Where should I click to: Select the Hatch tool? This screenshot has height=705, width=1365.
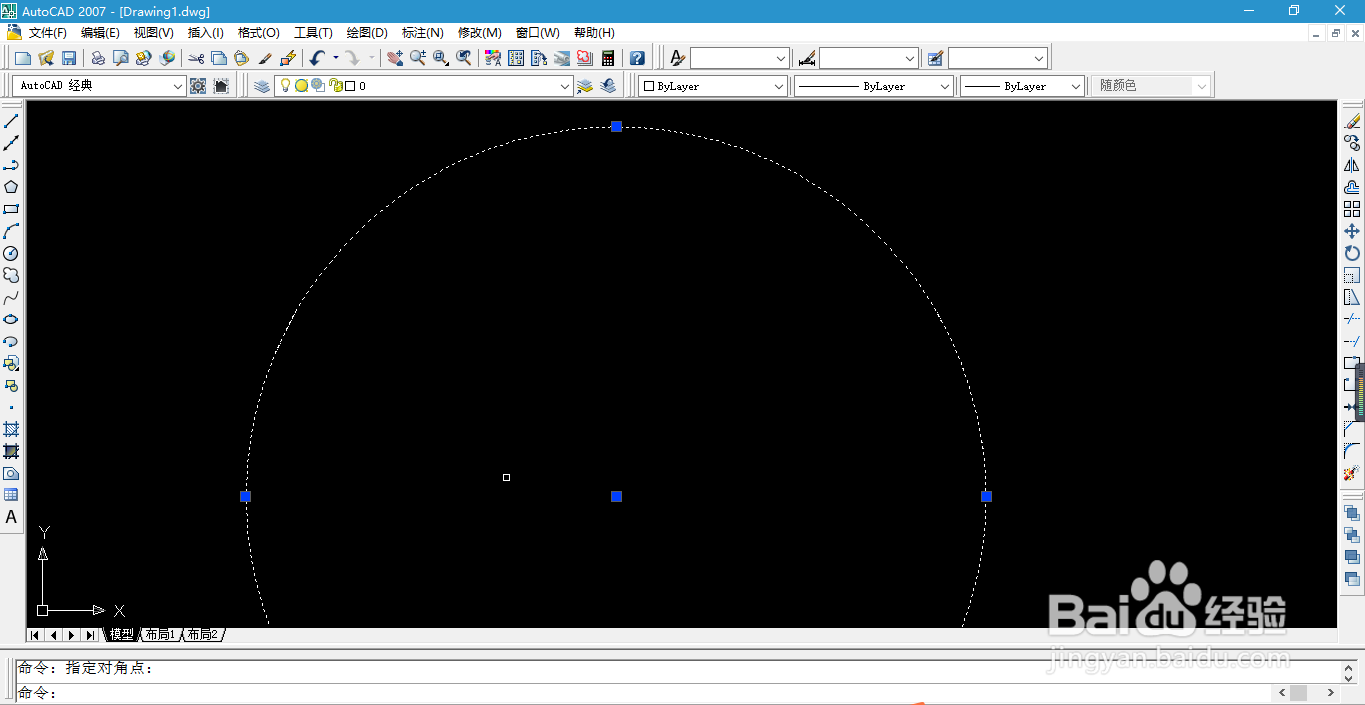coord(11,430)
